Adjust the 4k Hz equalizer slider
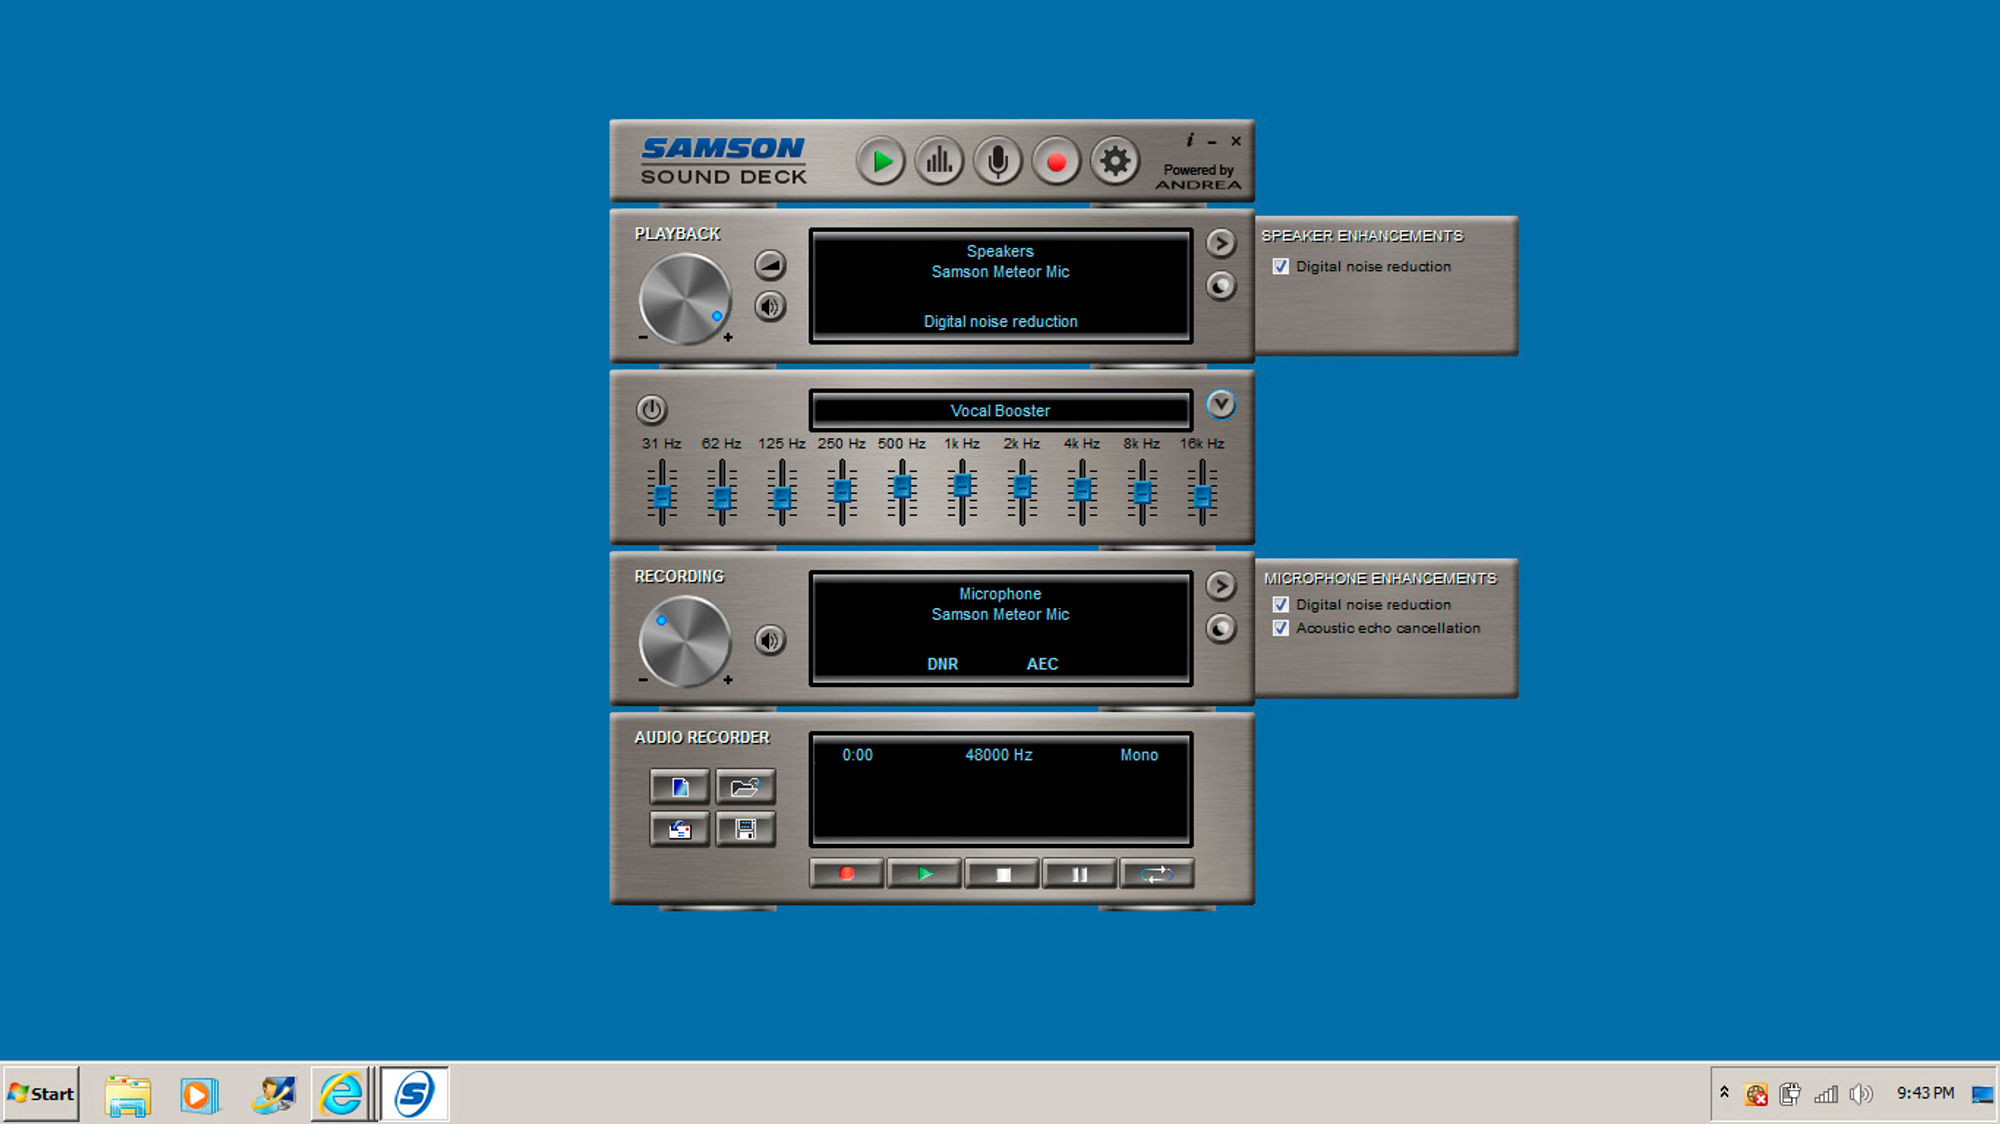Image resolution: width=2000 pixels, height=1124 pixels. tap(1082, 492)
